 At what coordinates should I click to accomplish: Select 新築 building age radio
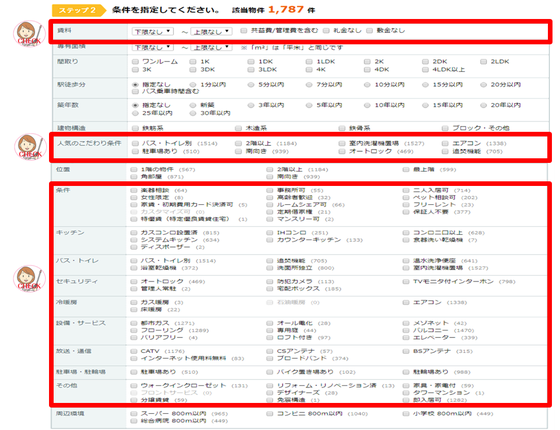point(193,105)
